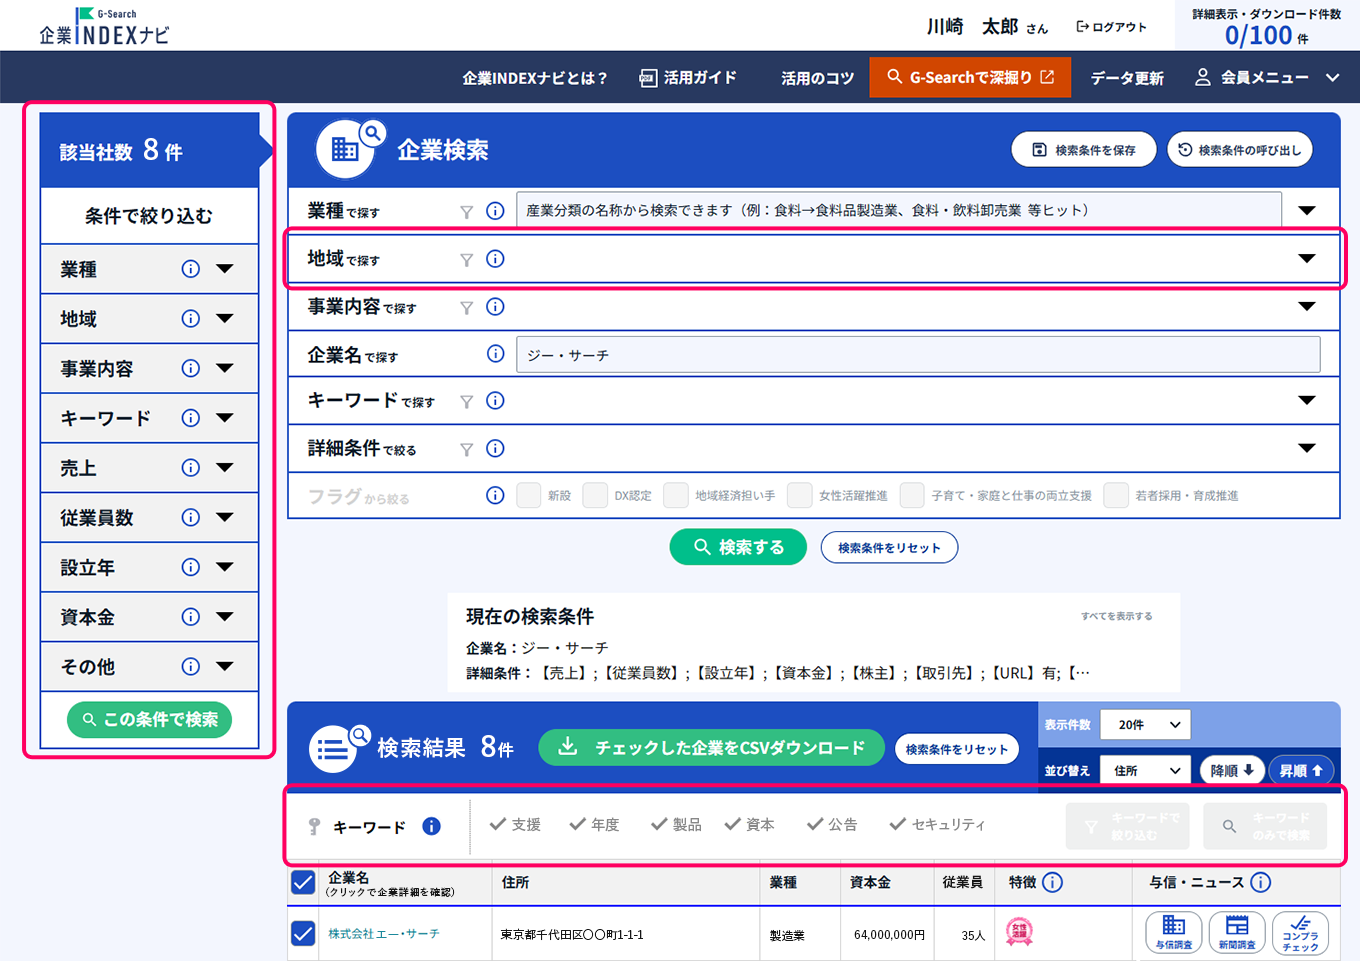1360x961 pixels.
Task: Check the 新設 flag checkbox
Action: pyautogui.click(x=528, y=495)
